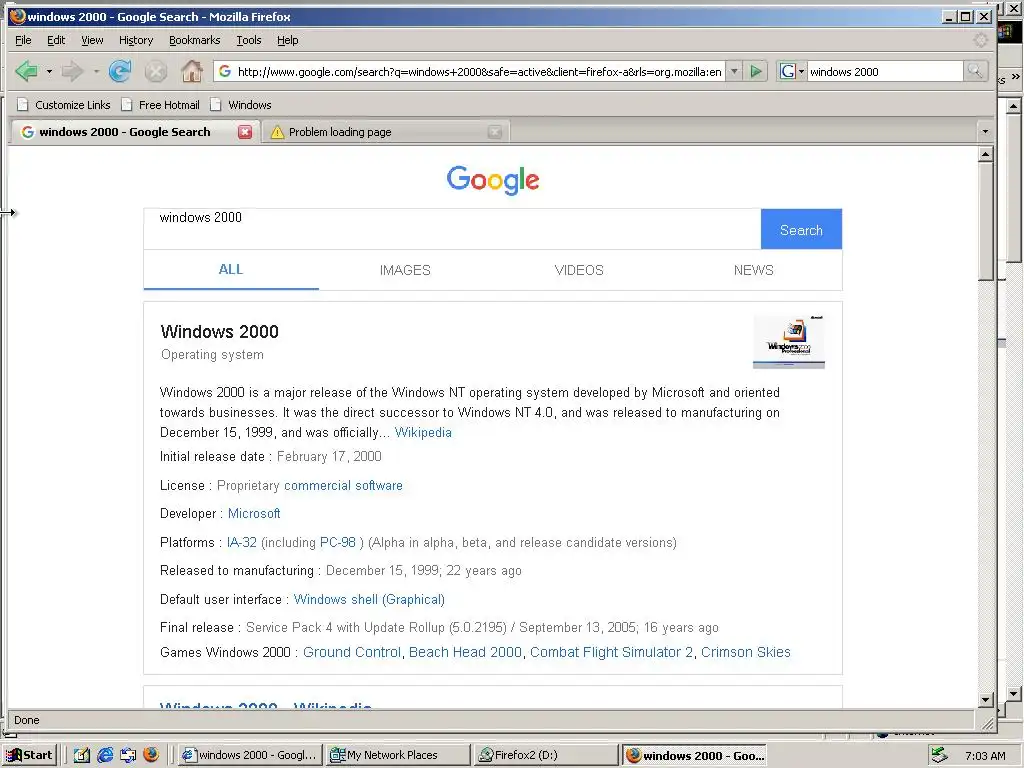This screenshot has height=768, width=1024.
Task: Focus the Google page search input field
Action: pyautogui.click(x=452, y=229)
